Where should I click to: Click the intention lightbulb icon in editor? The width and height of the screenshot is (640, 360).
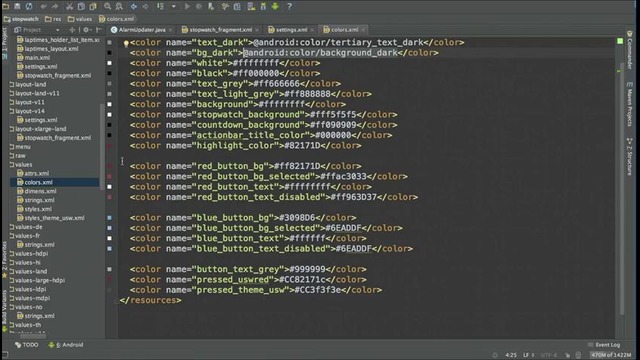coord(126,43)
